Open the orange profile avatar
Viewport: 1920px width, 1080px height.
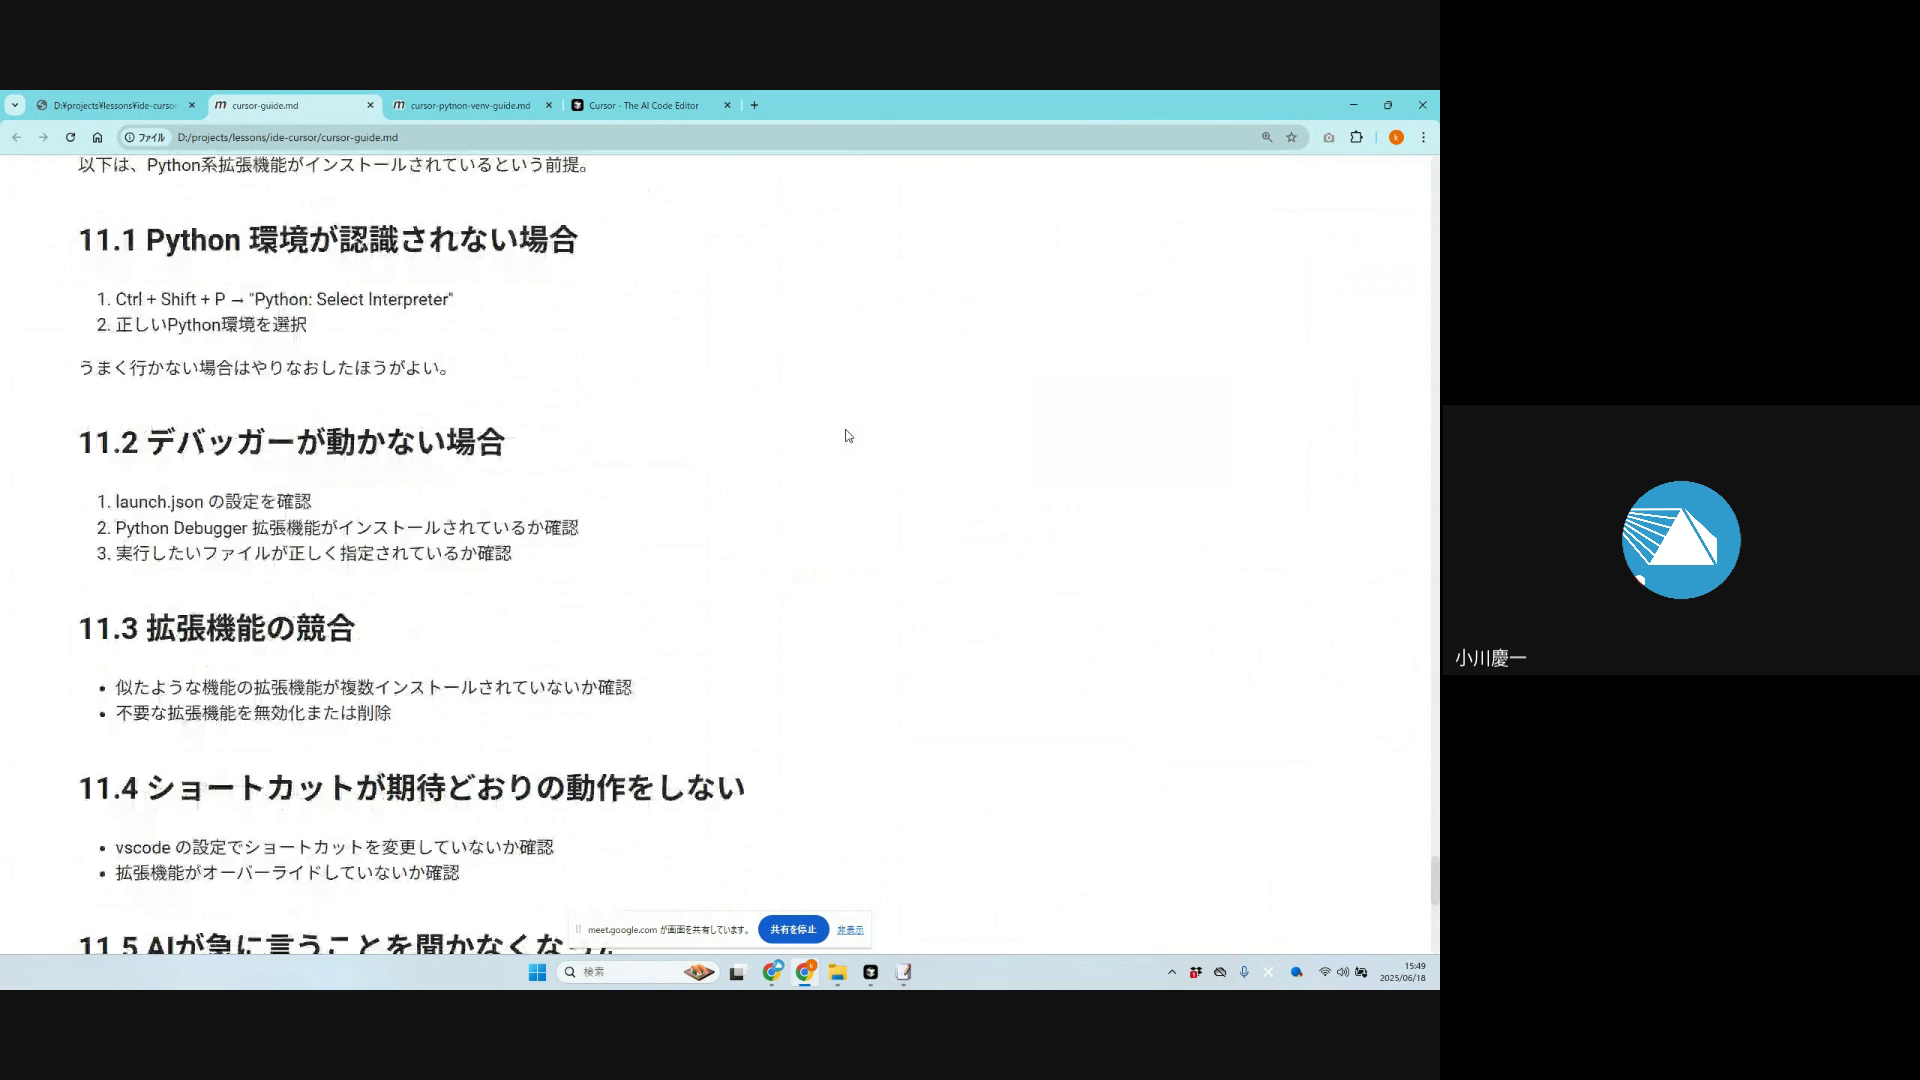pos(1396,137)
